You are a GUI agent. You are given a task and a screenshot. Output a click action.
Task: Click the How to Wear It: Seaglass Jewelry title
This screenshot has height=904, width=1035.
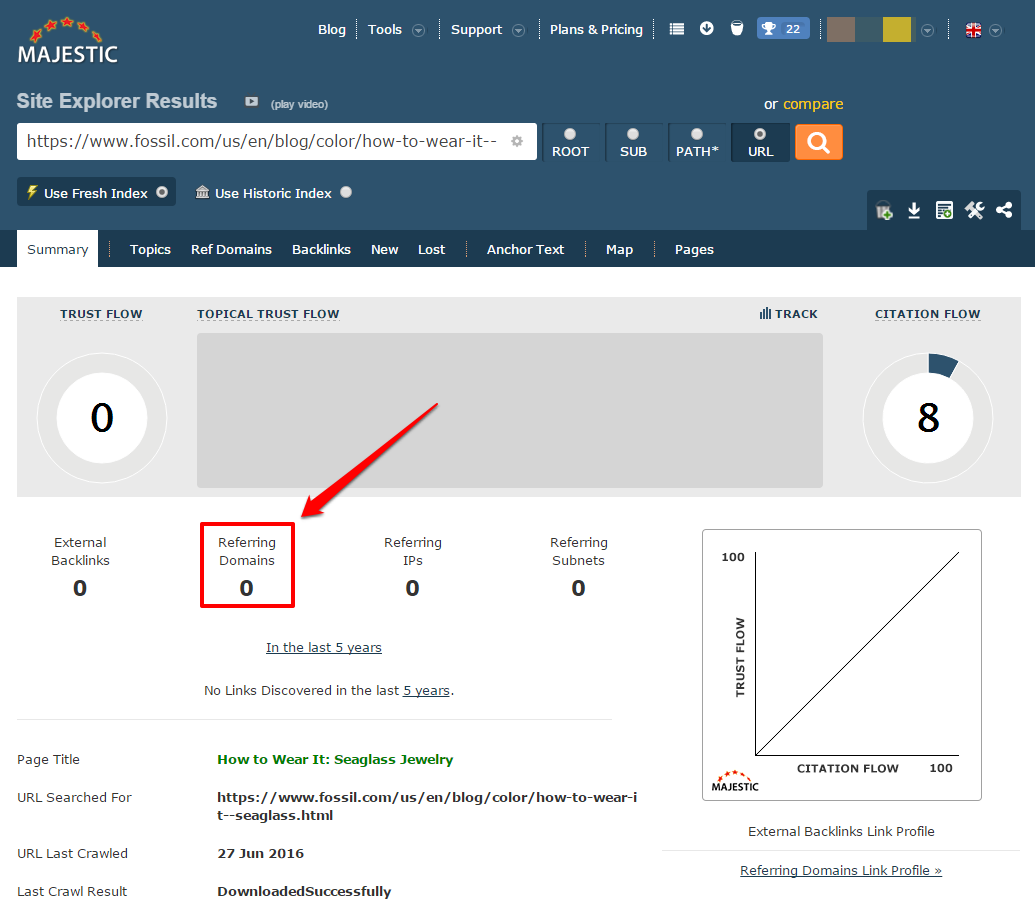pyautogui.click(x=335, y=759)
